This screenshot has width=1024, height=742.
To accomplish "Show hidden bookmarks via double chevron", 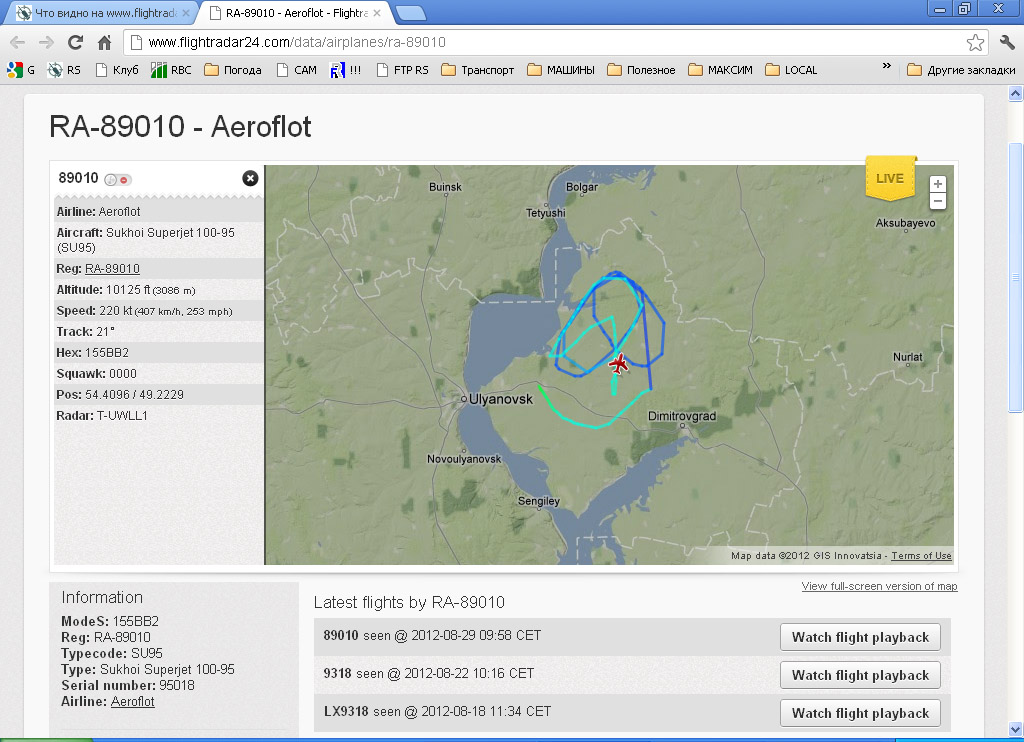I will point(886,66).
